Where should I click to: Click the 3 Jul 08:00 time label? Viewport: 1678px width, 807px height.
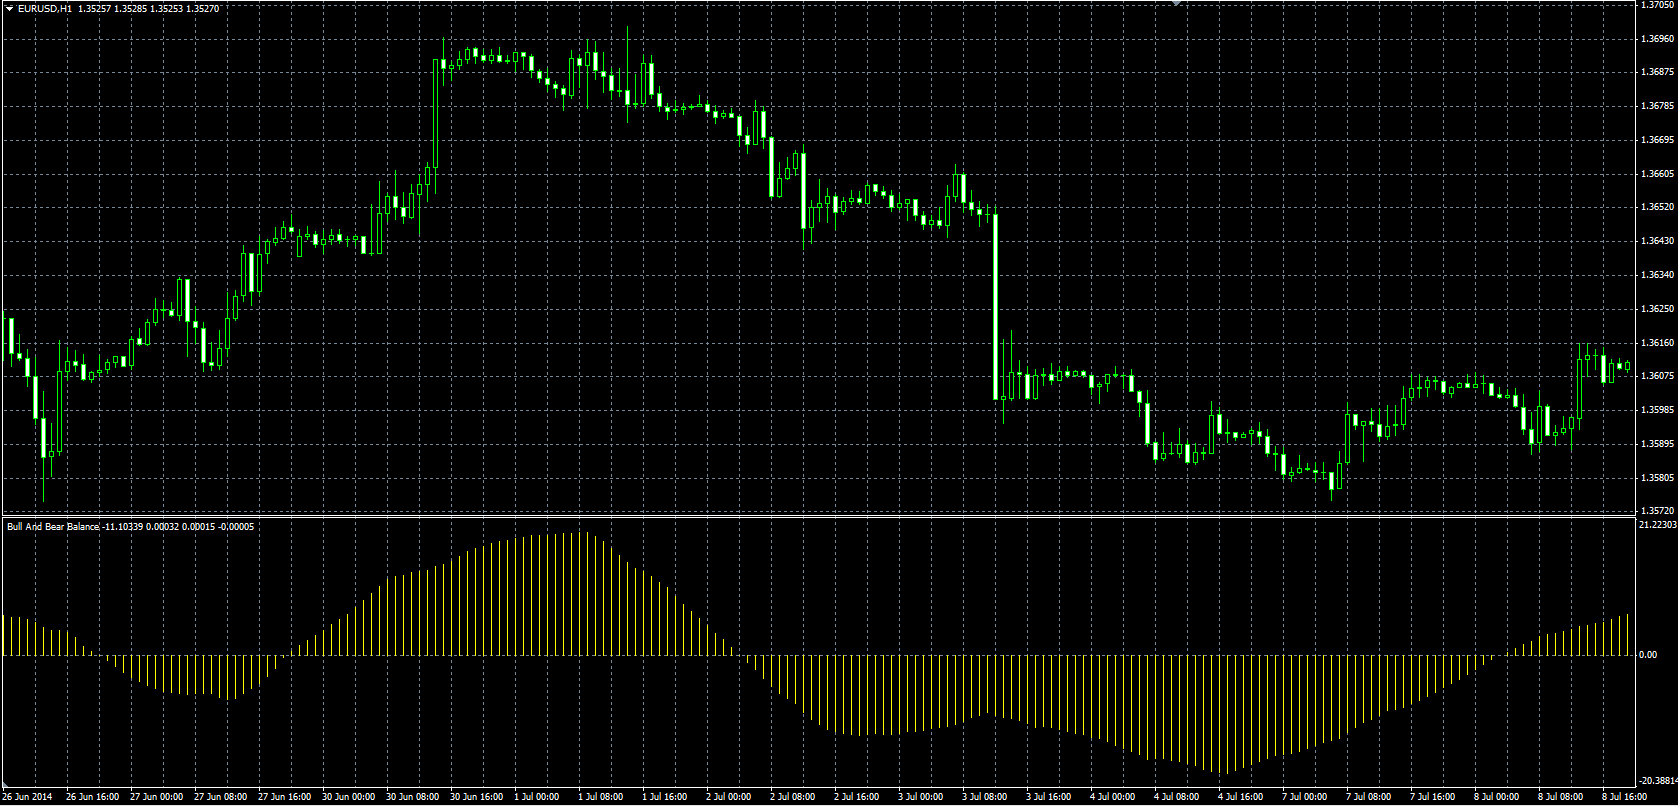point(985,797)
